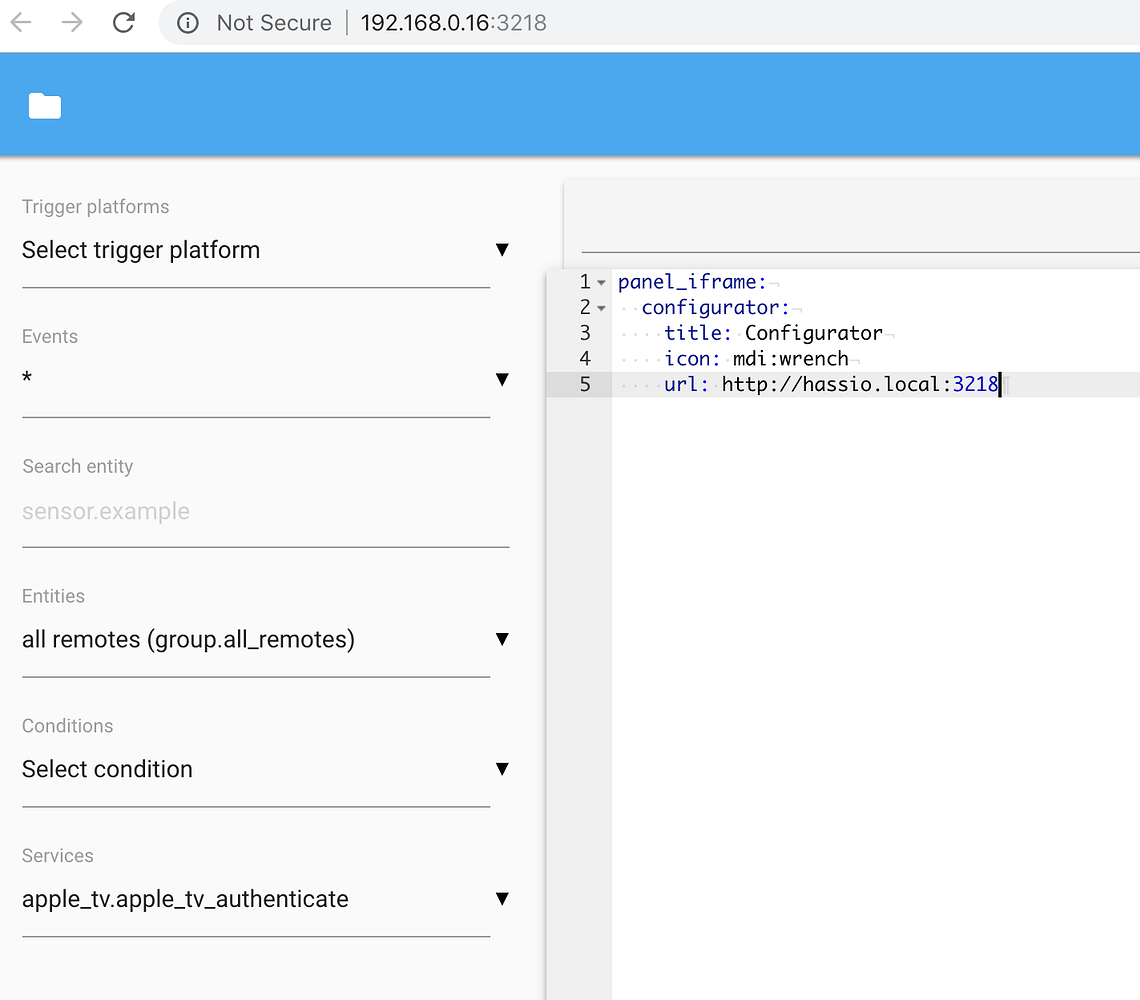
Task: Collapse the configurator block on line 2
Action: point(601,308)
